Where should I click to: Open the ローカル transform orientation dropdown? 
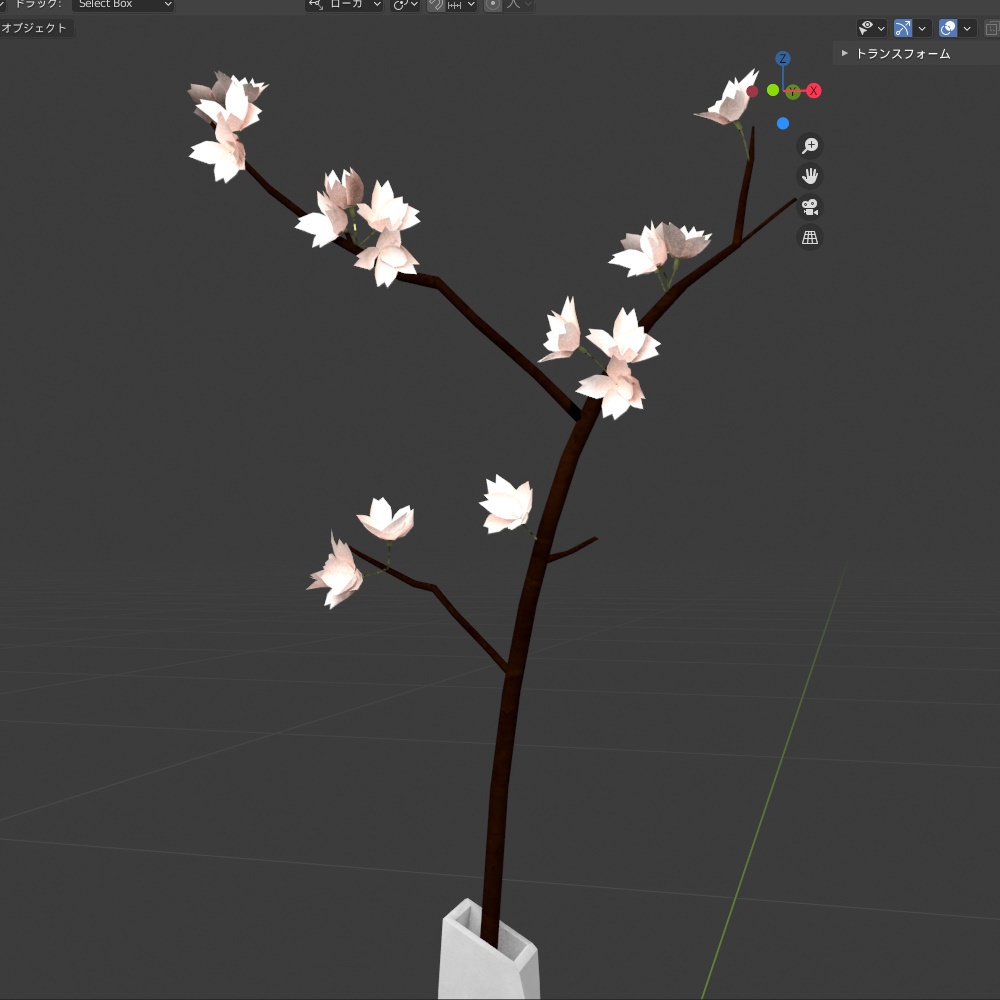tap(345, 5)
